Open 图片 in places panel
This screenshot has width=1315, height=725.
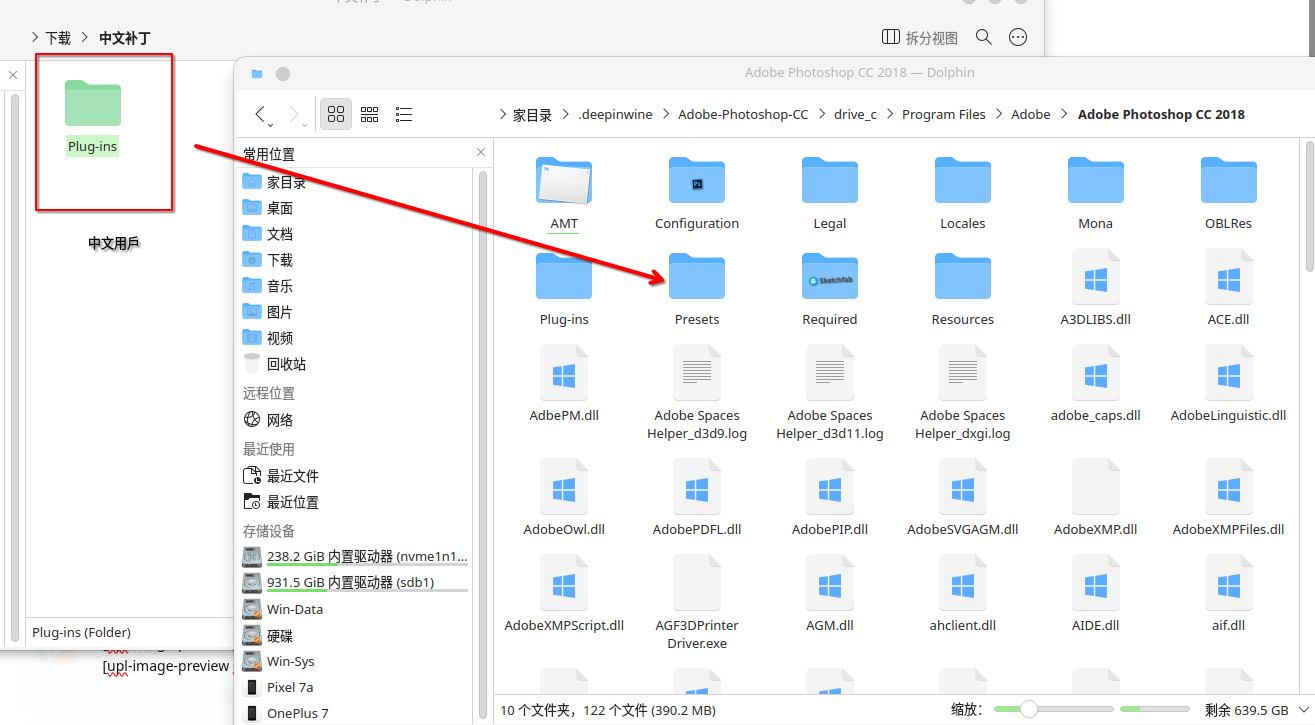point(358,312)
